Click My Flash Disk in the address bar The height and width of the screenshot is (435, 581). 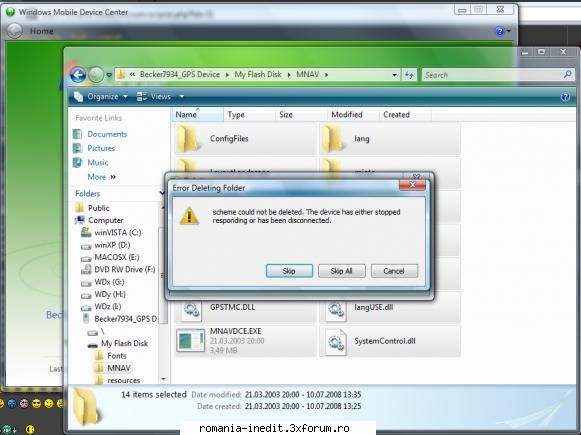pyautogui.click(x=258, y=74)
